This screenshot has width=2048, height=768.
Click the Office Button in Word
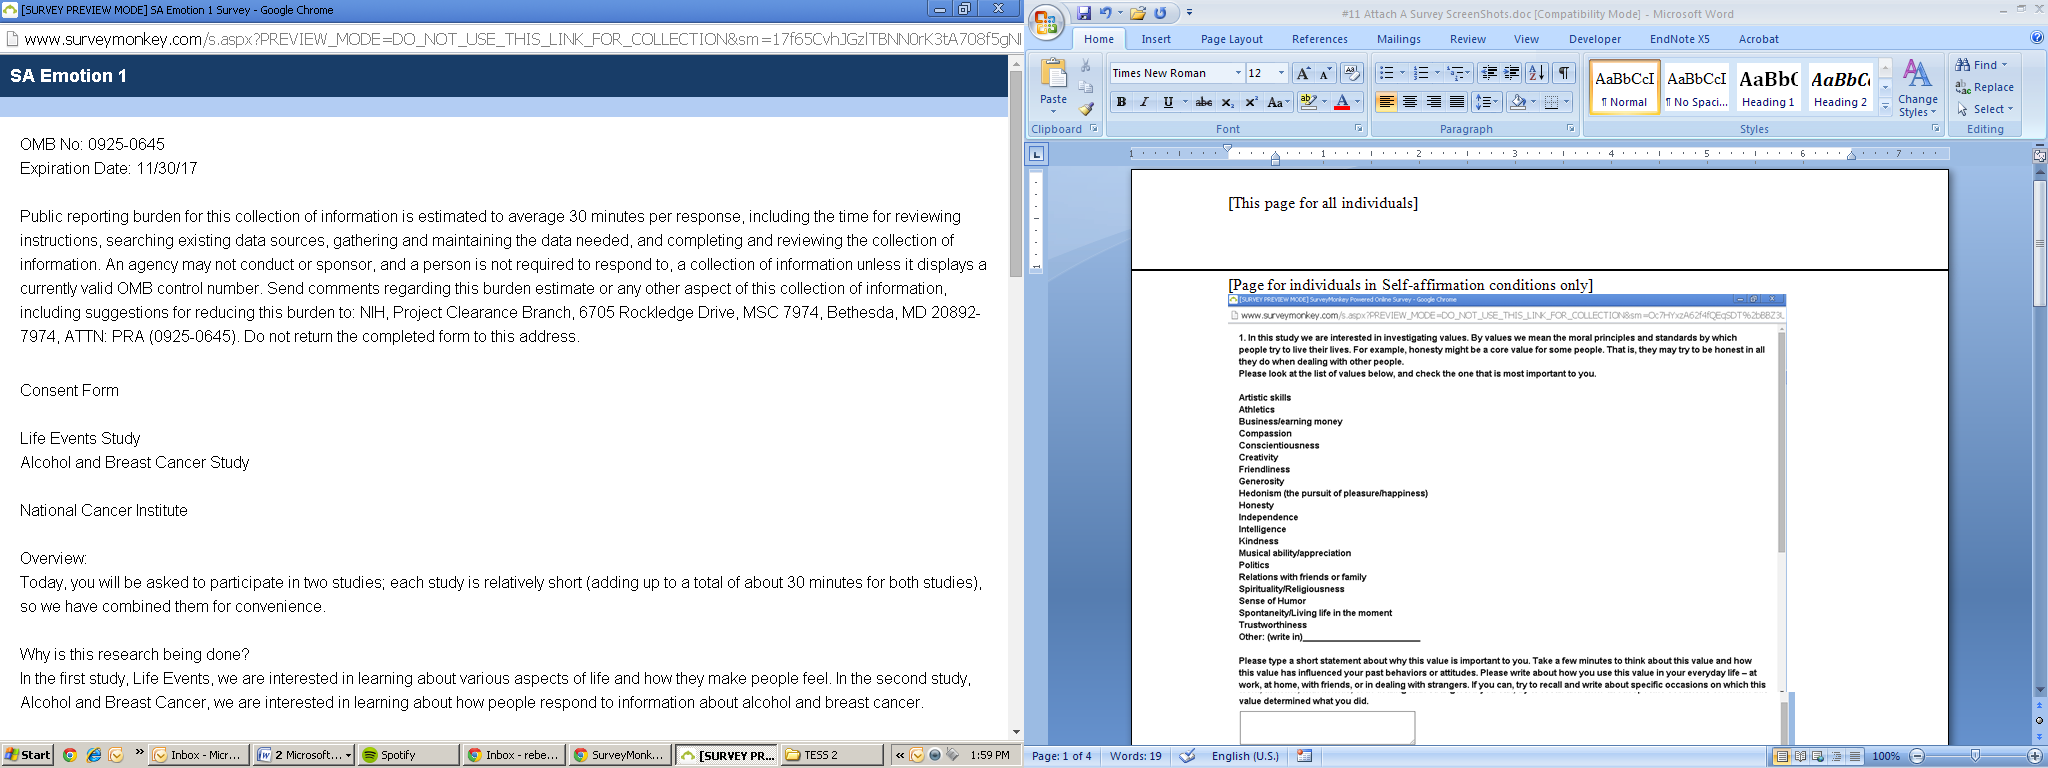point(1047,22)
